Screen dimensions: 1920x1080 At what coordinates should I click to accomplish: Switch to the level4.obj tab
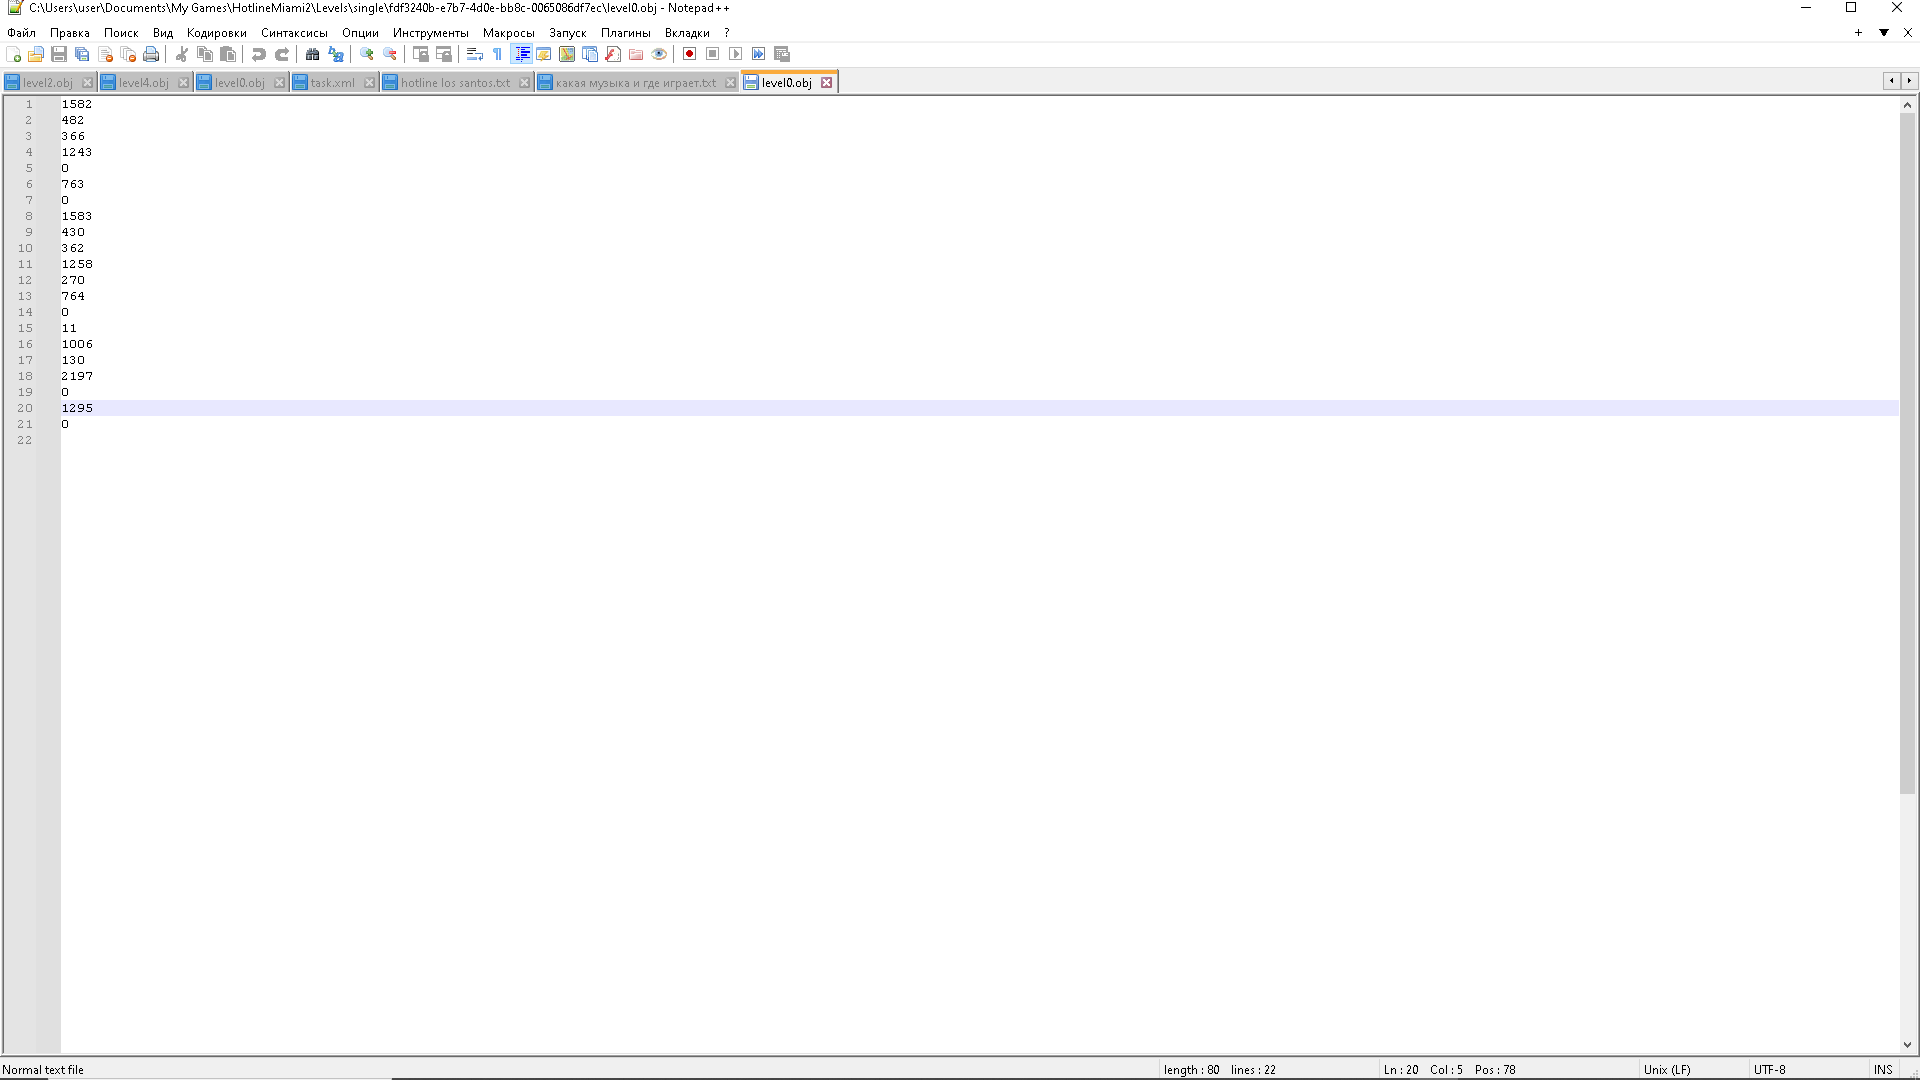point(143,83)
